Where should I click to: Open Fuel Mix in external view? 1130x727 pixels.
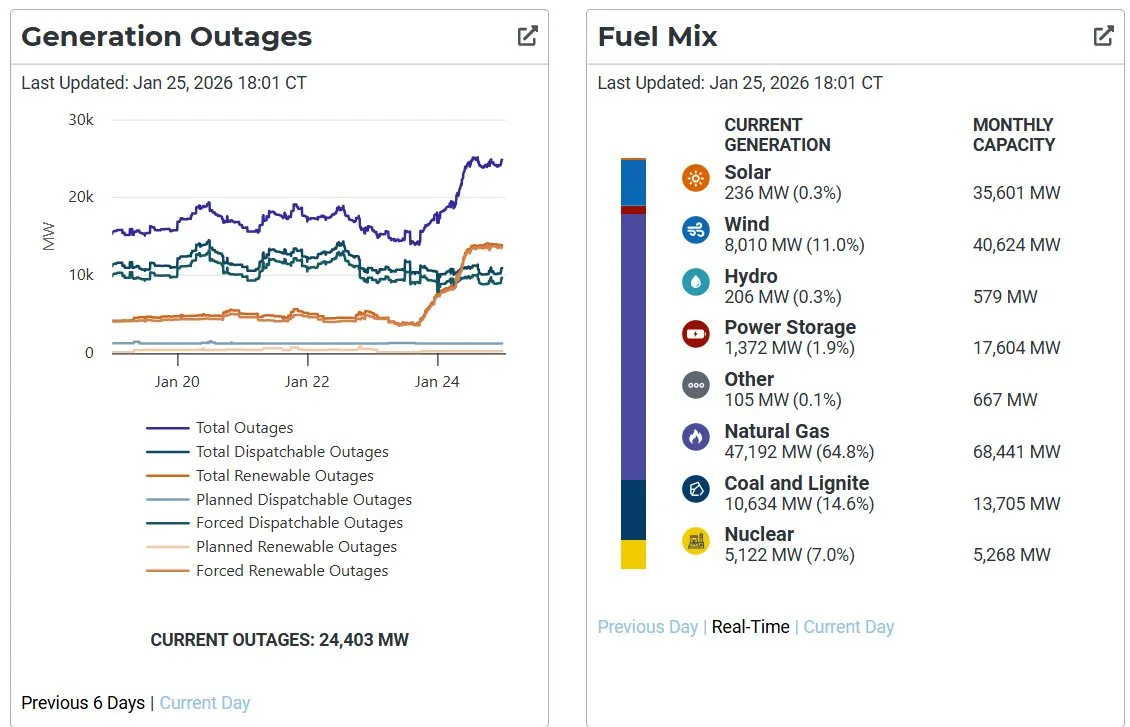(1103, 34)
